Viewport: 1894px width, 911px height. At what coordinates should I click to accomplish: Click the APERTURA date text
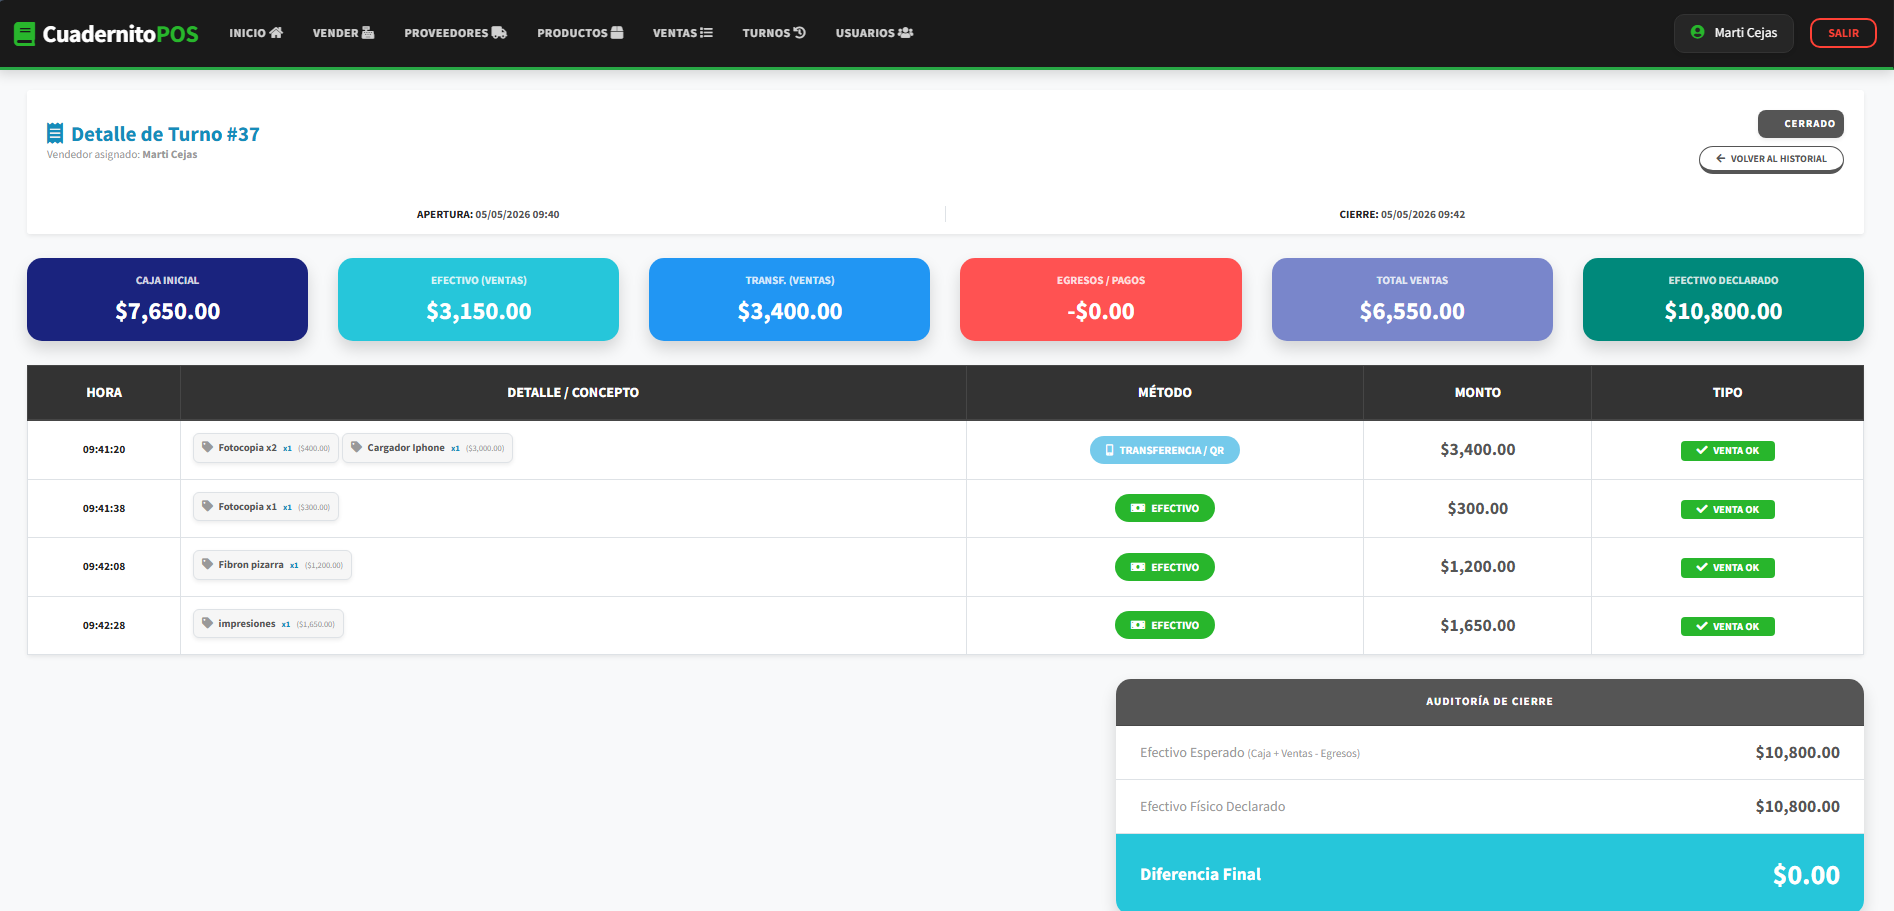point(488,214)
